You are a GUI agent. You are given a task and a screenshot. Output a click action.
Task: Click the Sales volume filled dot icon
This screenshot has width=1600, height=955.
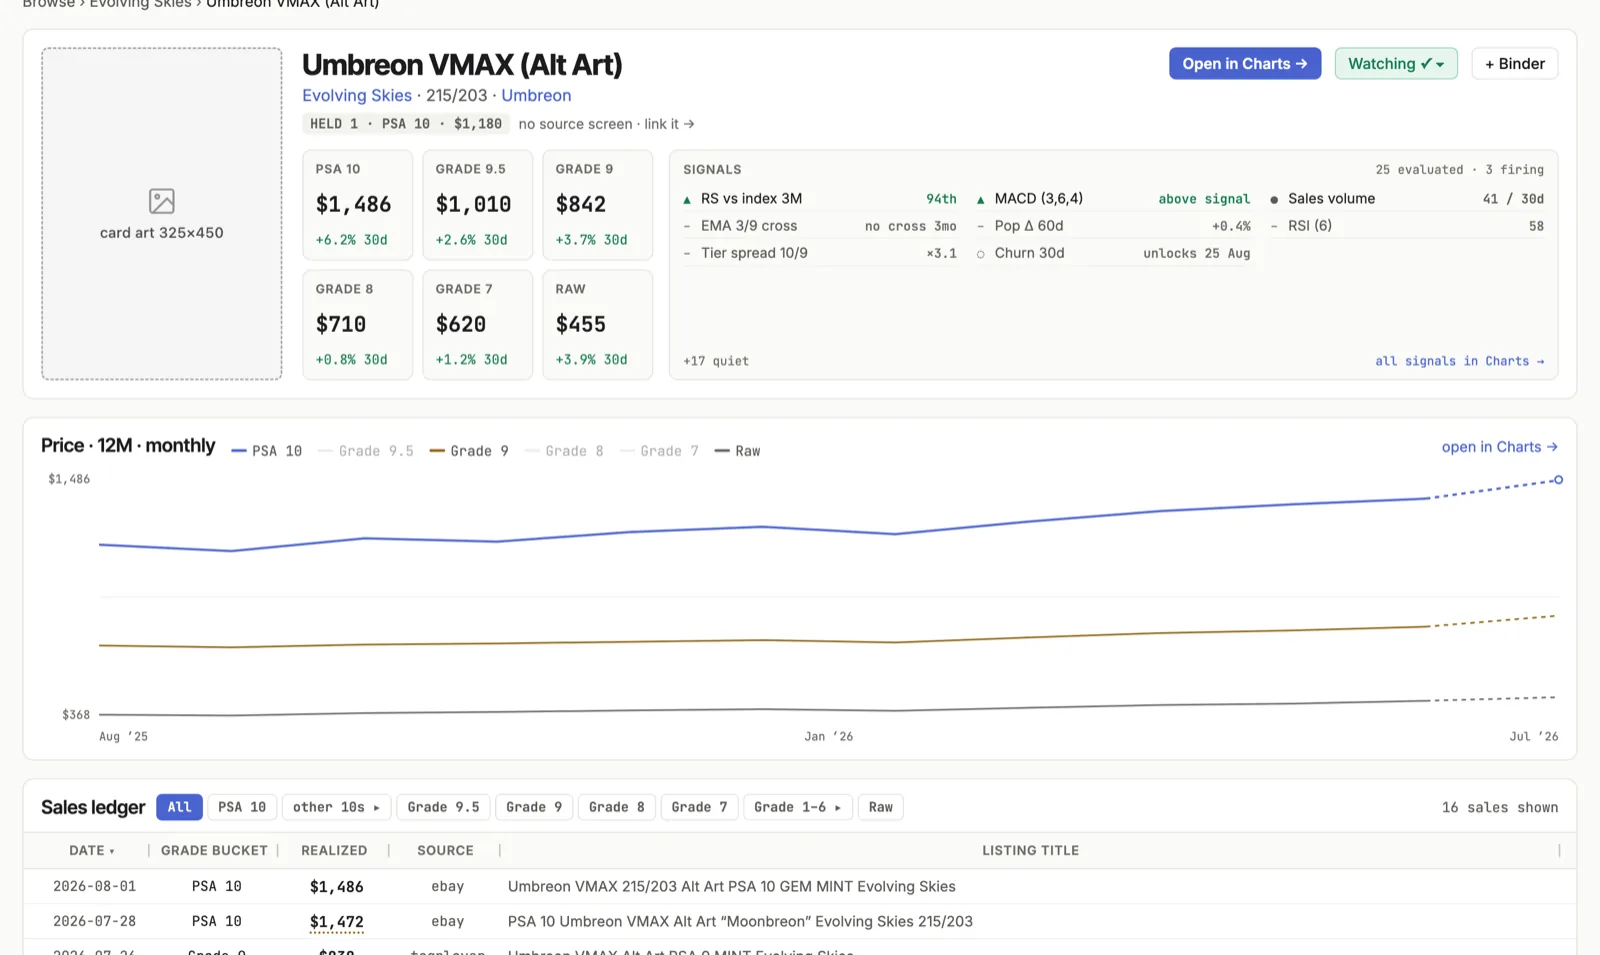[x=1274, y=200]
